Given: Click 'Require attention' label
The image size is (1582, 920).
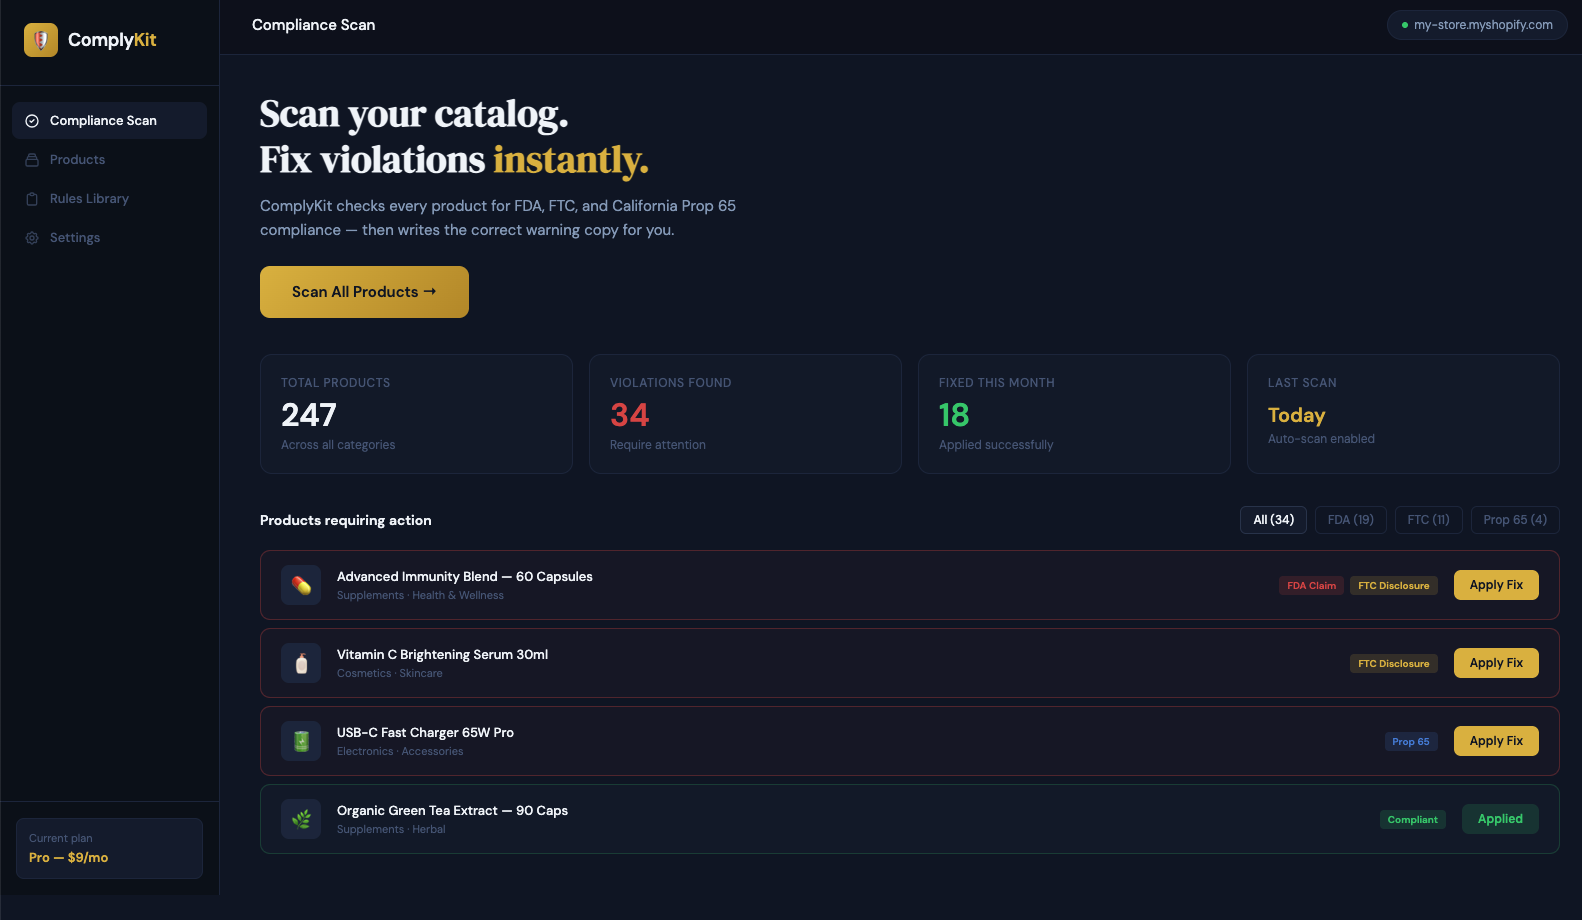Looking at the screenshot, I should coord(658,445).
